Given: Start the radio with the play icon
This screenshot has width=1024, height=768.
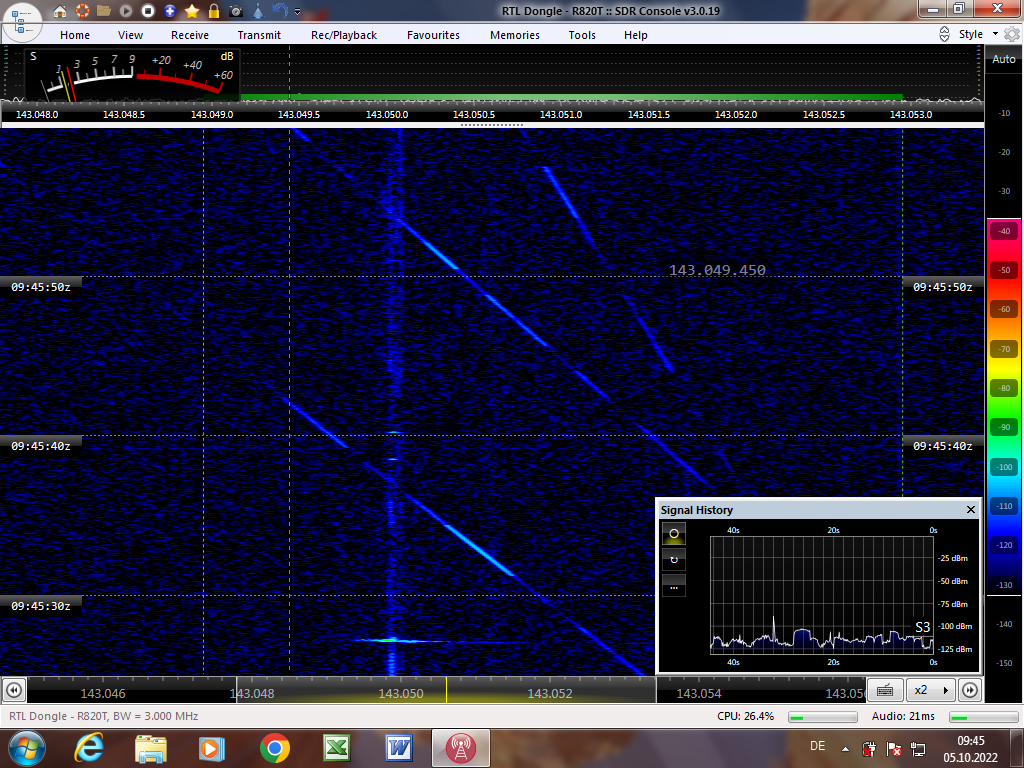Looking at the screenshot, I should (126, 11).
